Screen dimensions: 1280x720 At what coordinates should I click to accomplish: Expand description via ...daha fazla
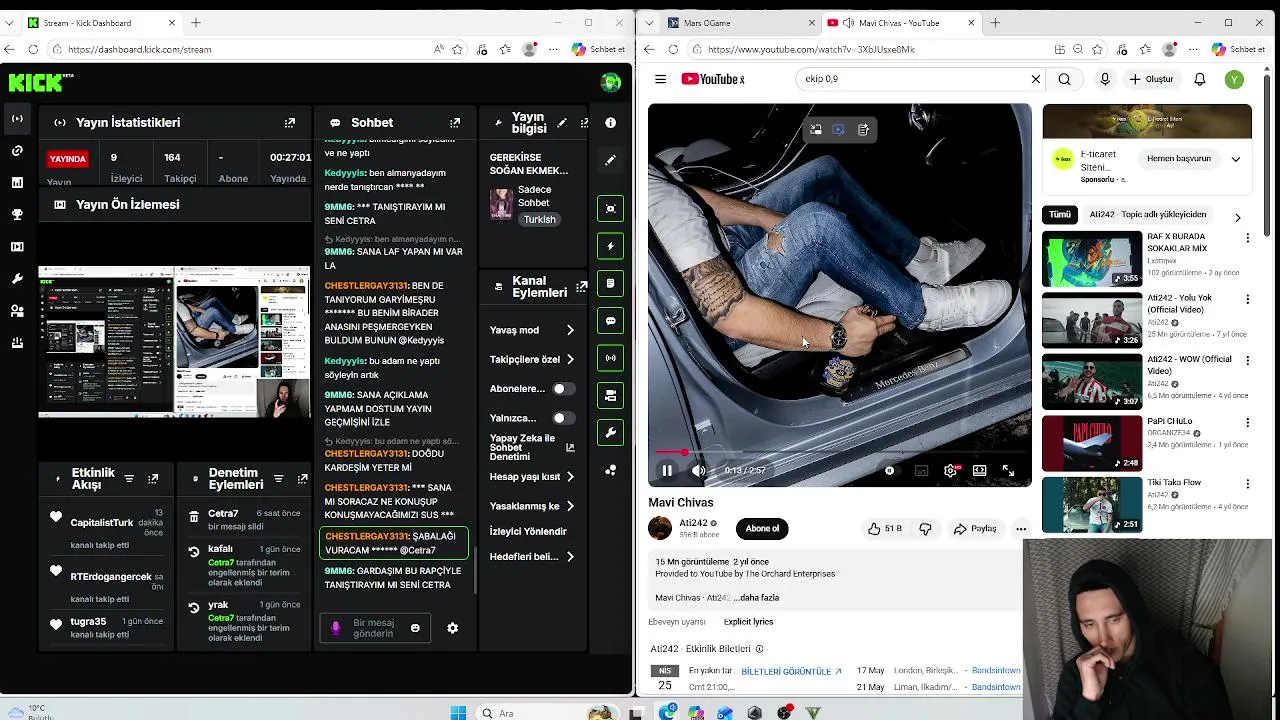pyautogui.click(x=757, y=598)
